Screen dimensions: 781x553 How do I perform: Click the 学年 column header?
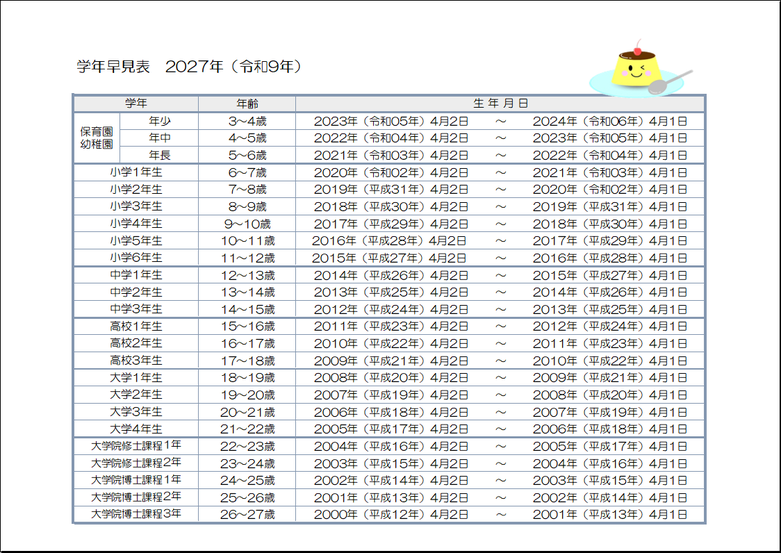tap(136, 103)
